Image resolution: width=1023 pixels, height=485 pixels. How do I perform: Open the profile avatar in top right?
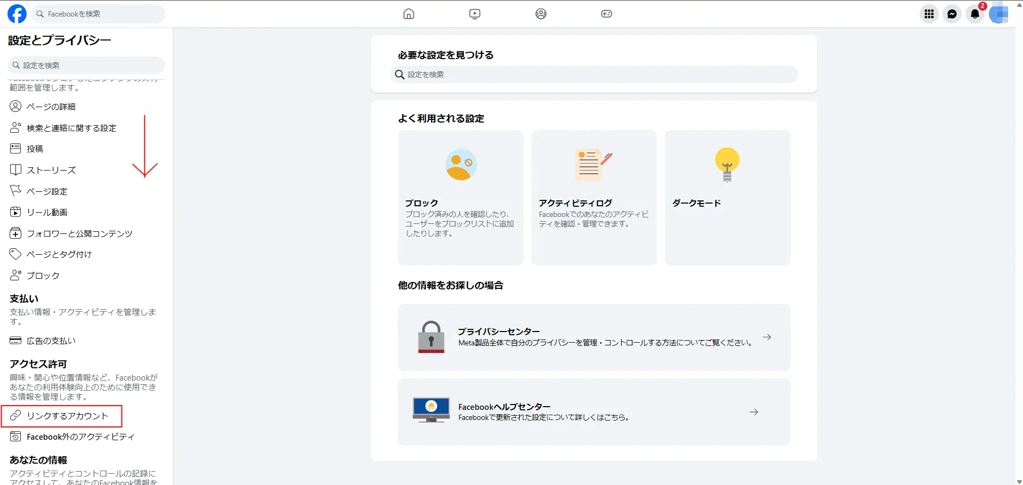(999, 14)
